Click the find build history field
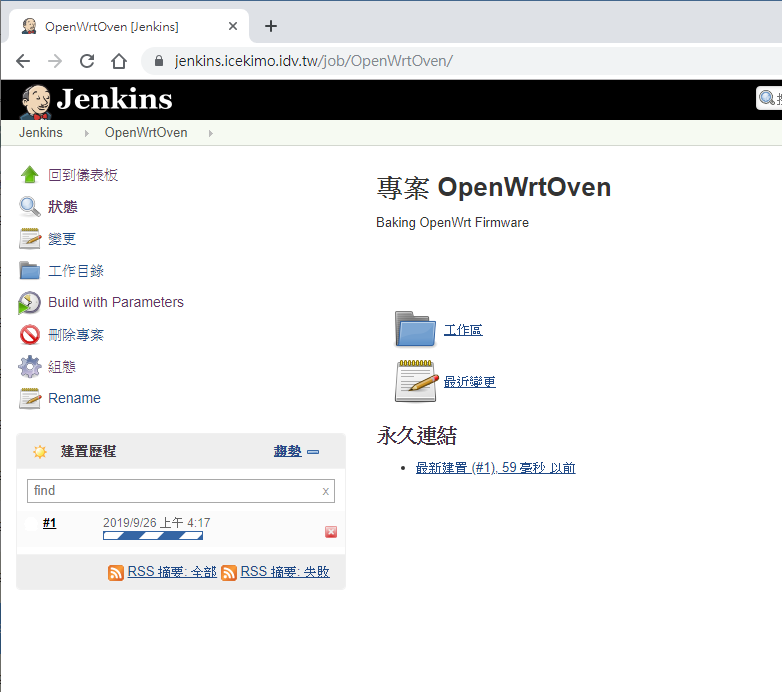The height and width of the screenshot is (692, 782). (181, 491)
